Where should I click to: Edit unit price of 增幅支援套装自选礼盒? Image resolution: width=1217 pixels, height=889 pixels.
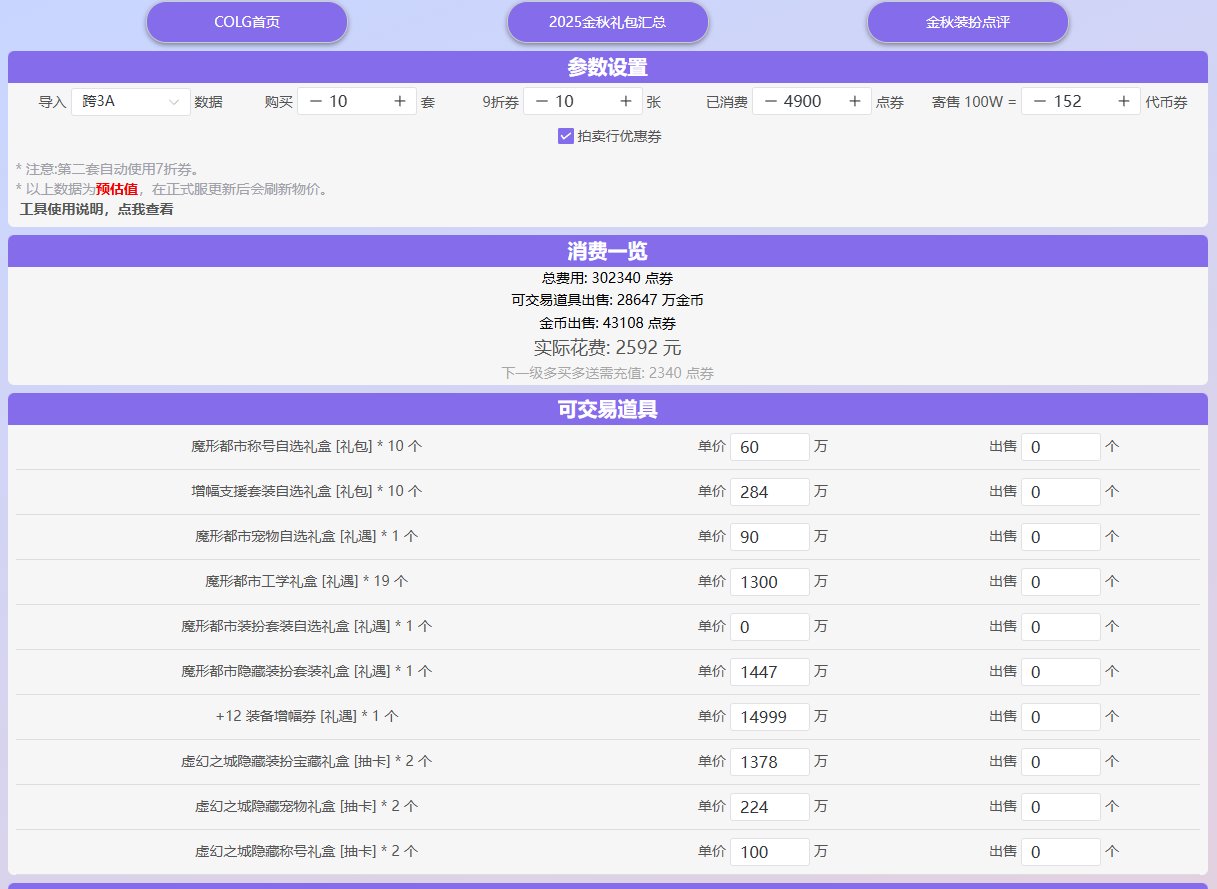(x=769, y=492)
